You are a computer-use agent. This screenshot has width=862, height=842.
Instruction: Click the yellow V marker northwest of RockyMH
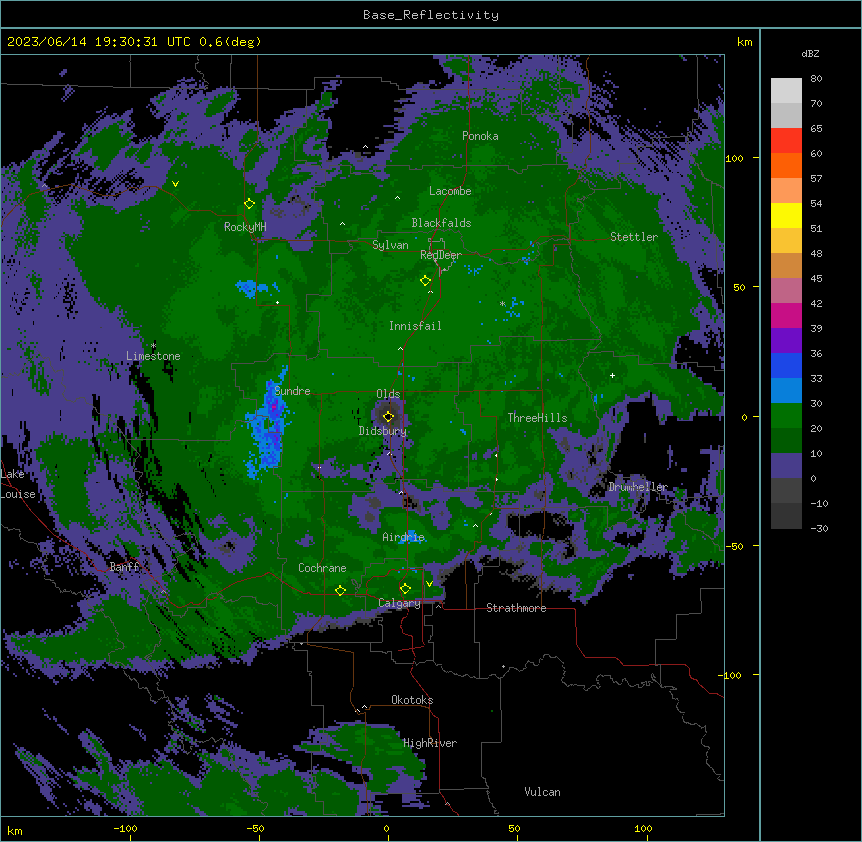point(175,184)
